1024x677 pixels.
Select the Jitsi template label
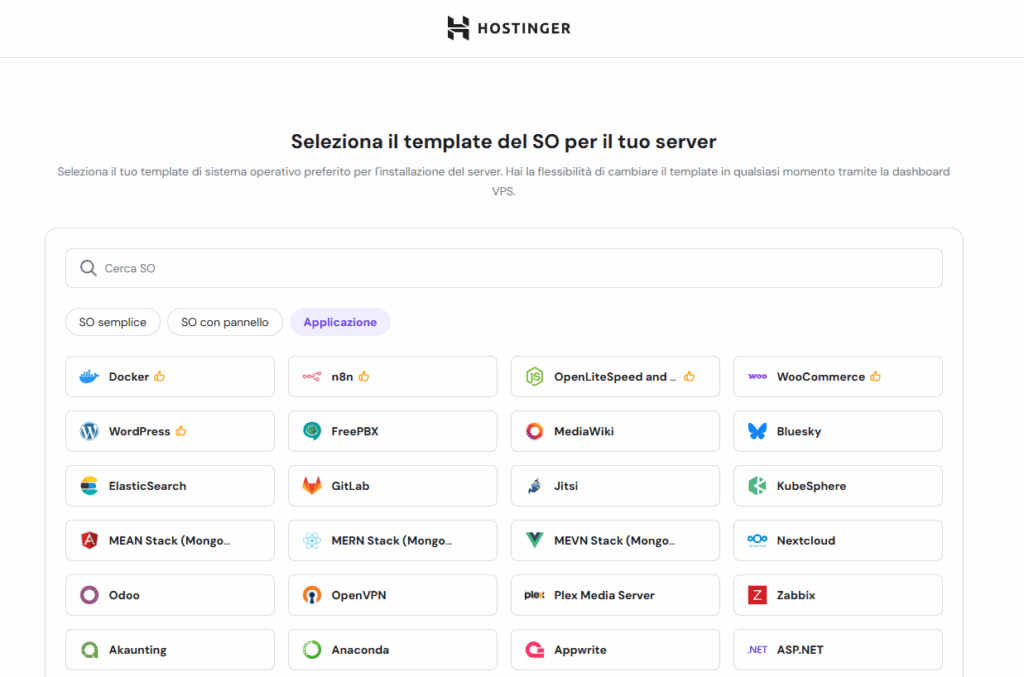coord(566,486)
